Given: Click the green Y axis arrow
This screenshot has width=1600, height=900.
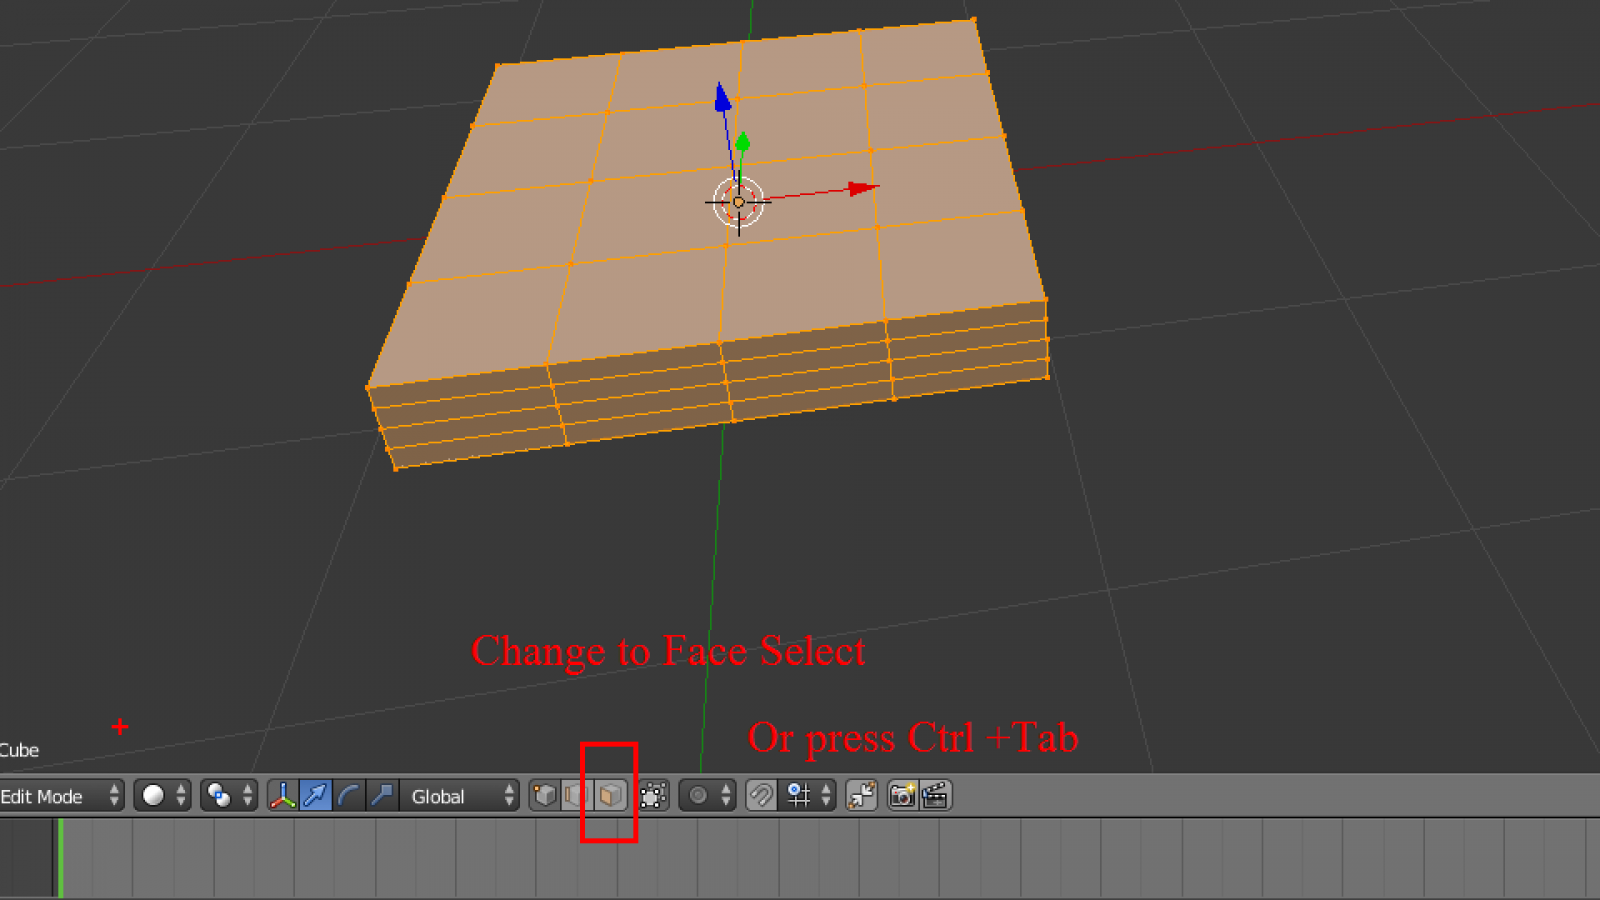Looking at the screenshot, I should pos(742,143).
